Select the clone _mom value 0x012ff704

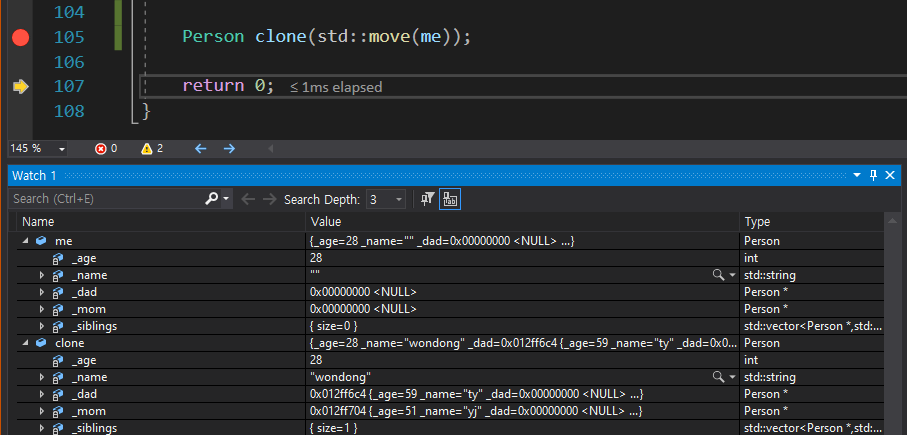point(338,411)
